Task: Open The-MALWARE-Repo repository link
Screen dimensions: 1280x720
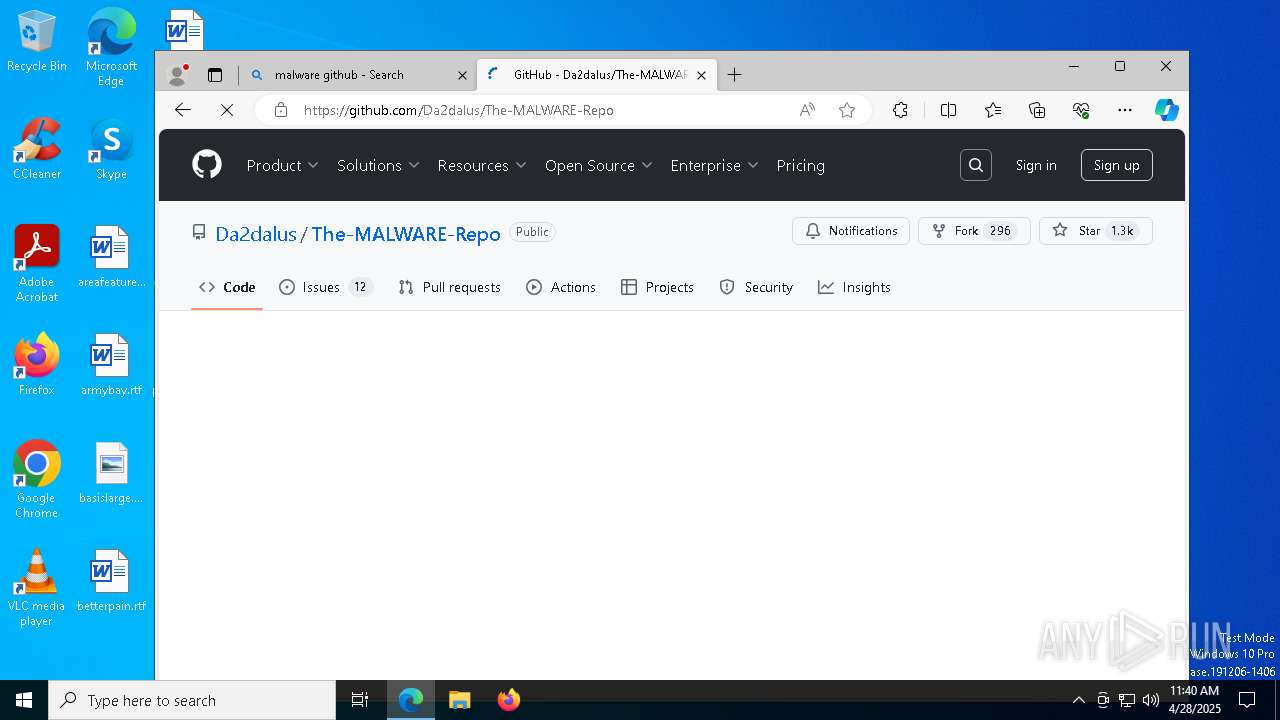Action: (406, 234)
